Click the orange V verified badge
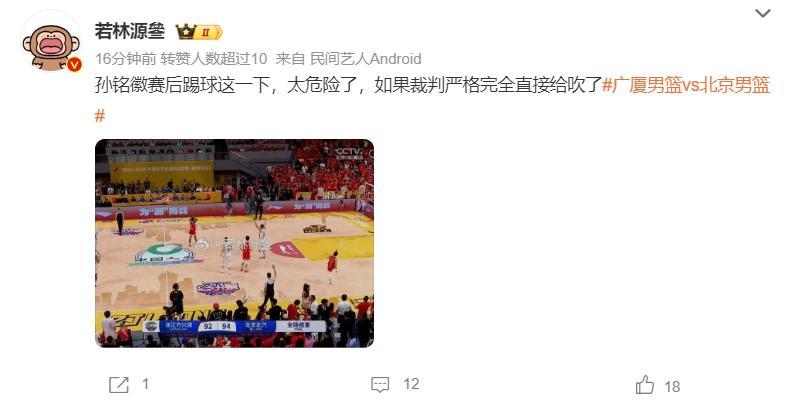This screenshot has width=790, height=408. point(74,64)
